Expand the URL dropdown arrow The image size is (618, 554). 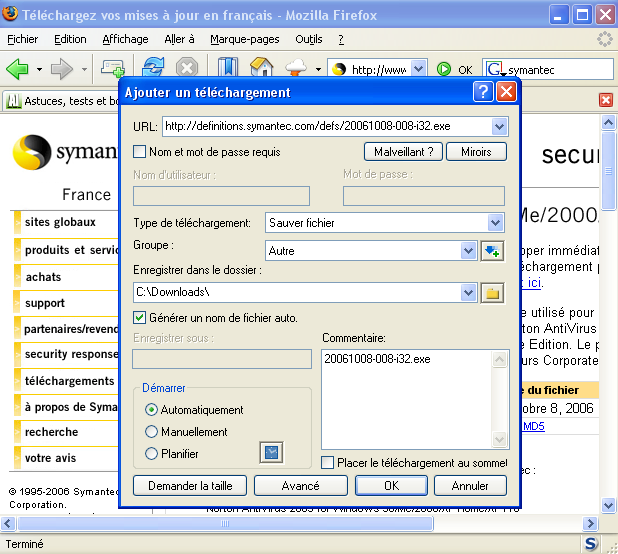499,126
